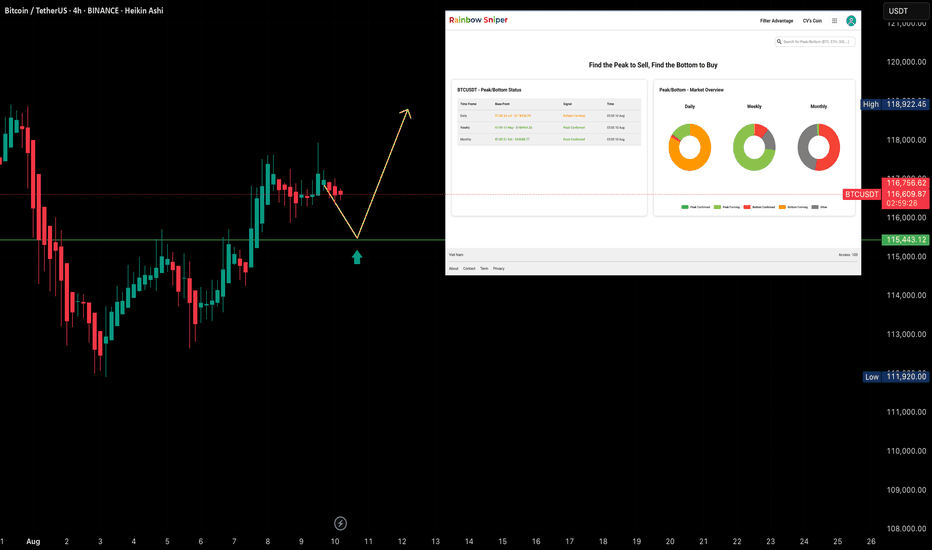Open the user avatar in Rainbow Sniper

851,21
